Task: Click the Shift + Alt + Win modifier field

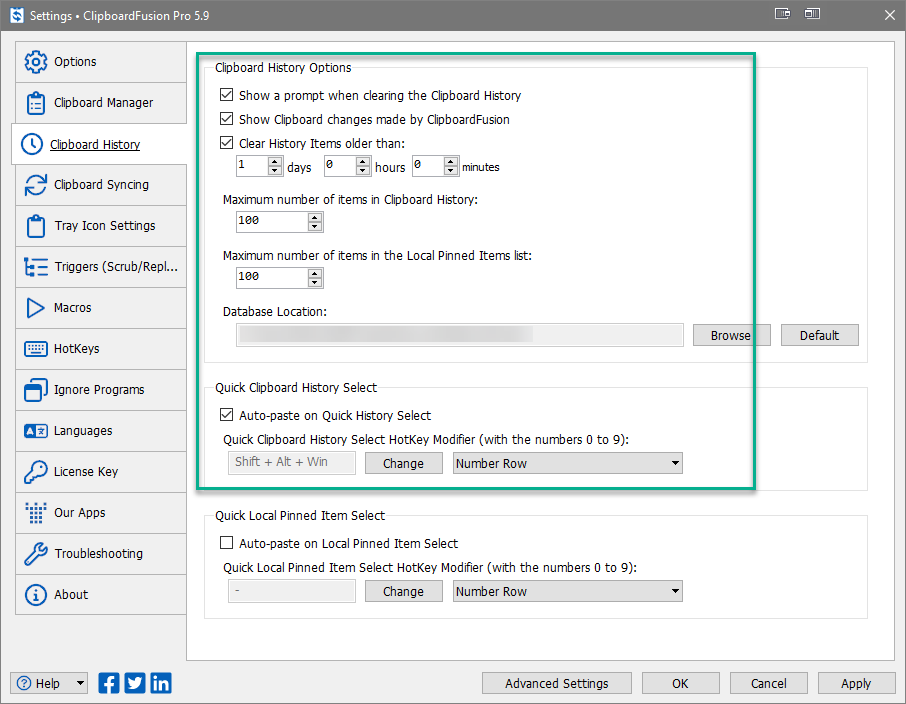Action: [292, 464]
